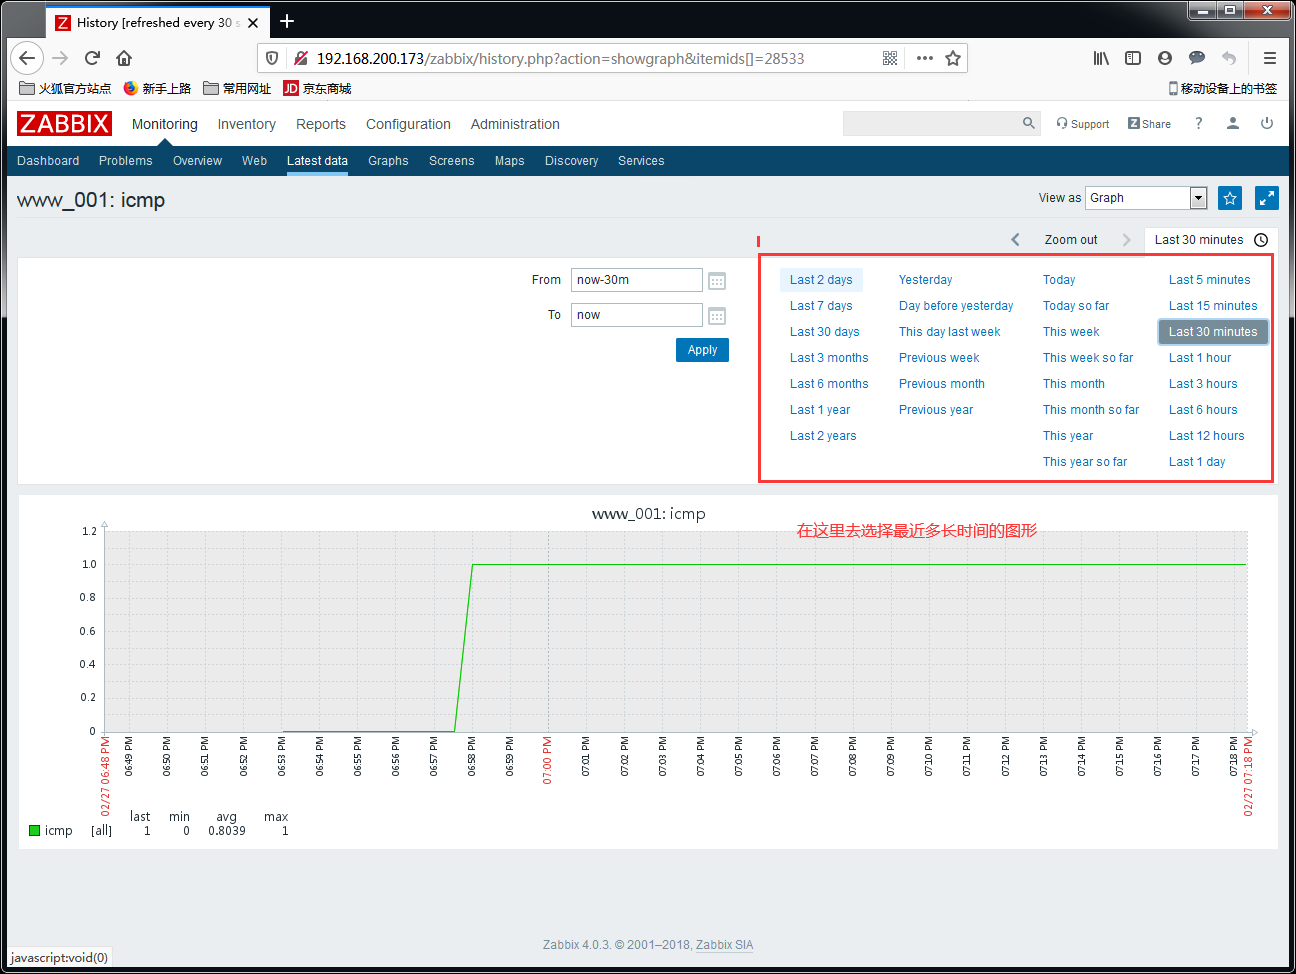Open Zabbix user profile icon
Viewport: 1296px width, 974px height.
tap(1233, 123)
